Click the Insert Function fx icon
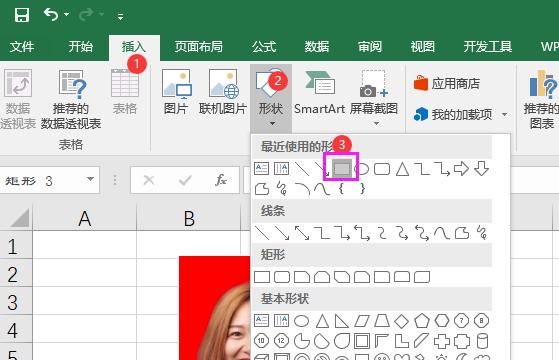The height and width of the screenshot is (360, 559). click(x=221, y=180)
